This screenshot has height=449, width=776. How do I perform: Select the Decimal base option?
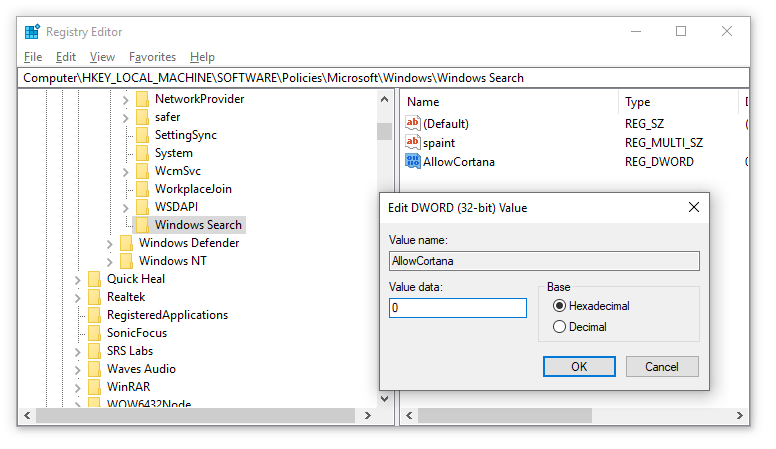(x=559, y=327)
